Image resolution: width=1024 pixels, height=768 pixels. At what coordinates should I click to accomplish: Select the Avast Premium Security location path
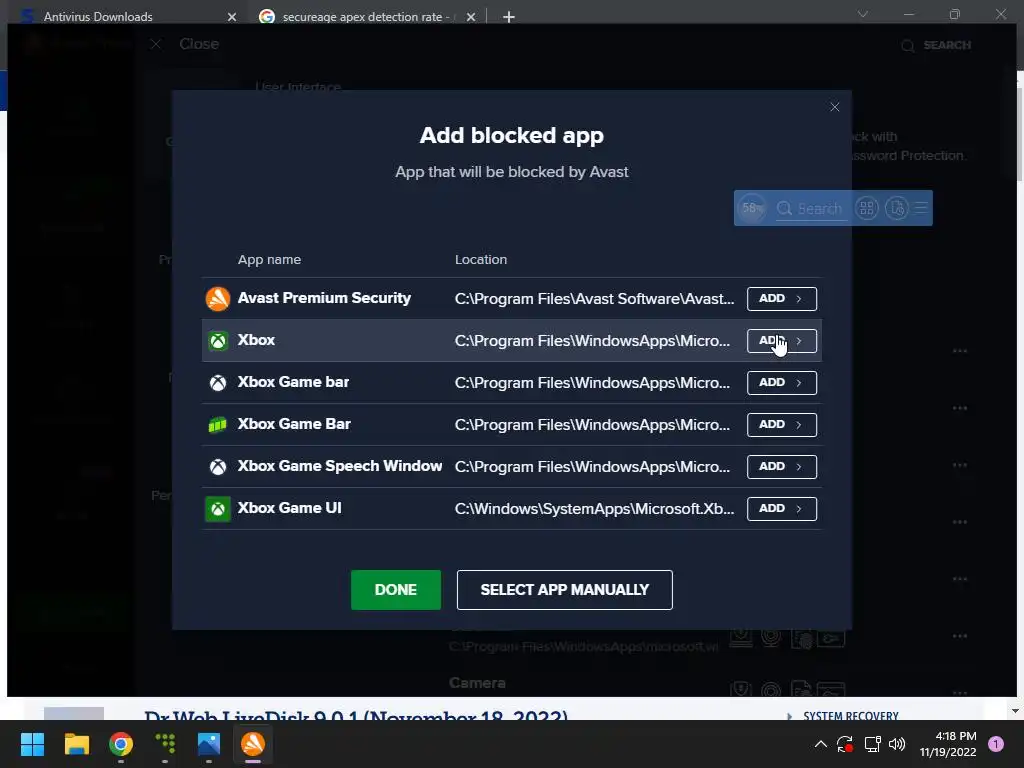pos(594,298)
